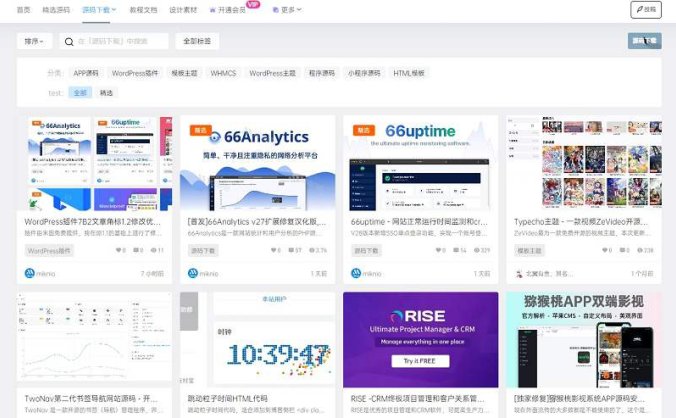This screenshot has height=418, width=676.
Task: Click the RISE CRM thumbnail image
Action: [420, 337]
